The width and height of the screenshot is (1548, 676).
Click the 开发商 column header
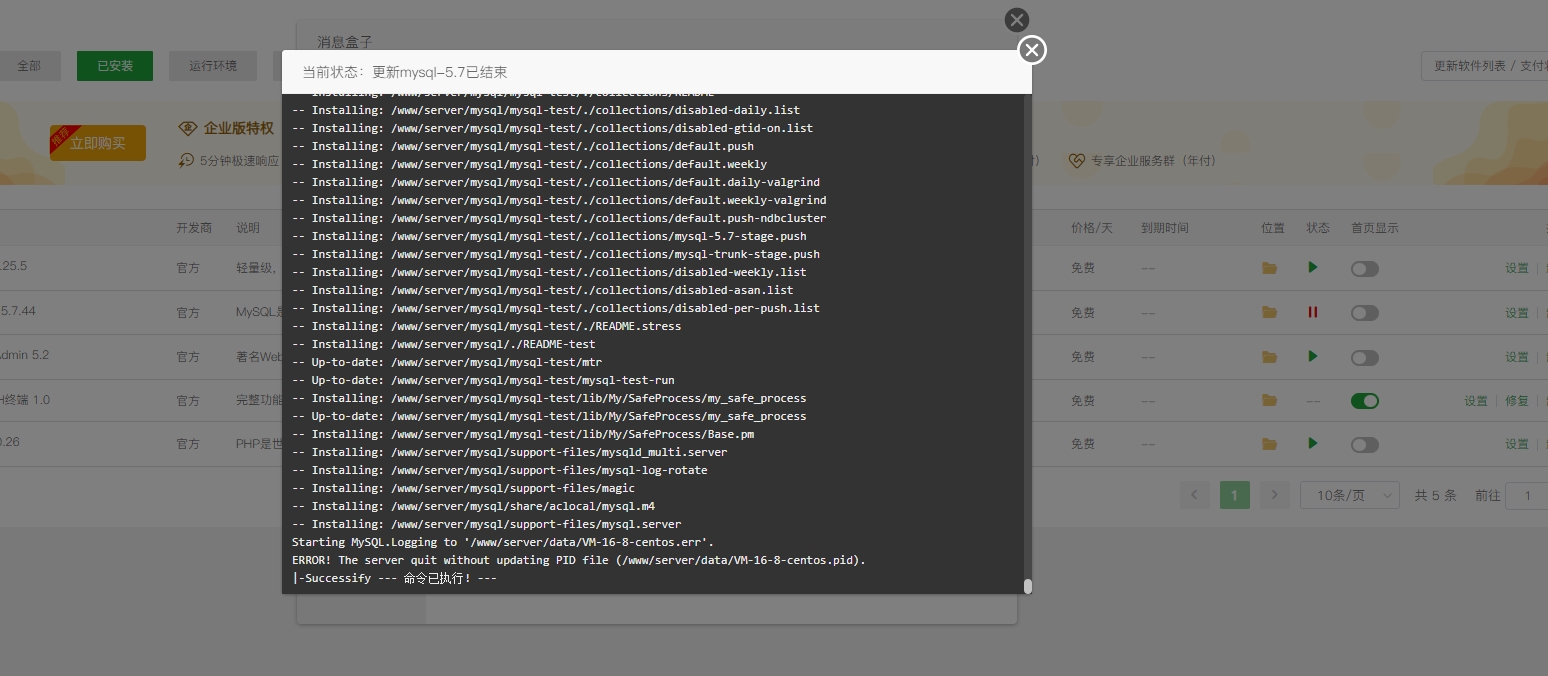(x=194, y=228)
